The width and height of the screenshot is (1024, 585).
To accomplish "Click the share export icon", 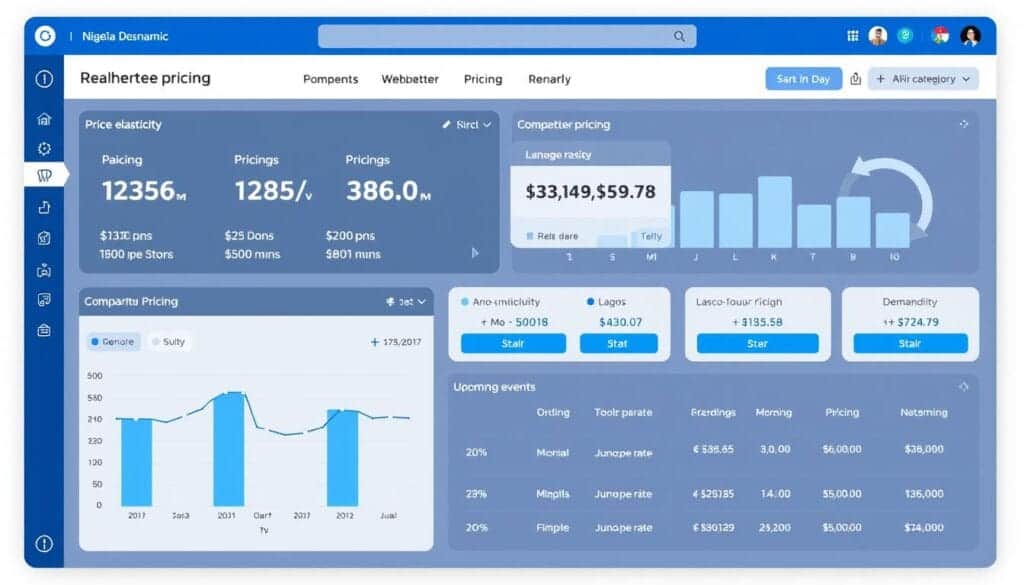I will coord(856,79).
